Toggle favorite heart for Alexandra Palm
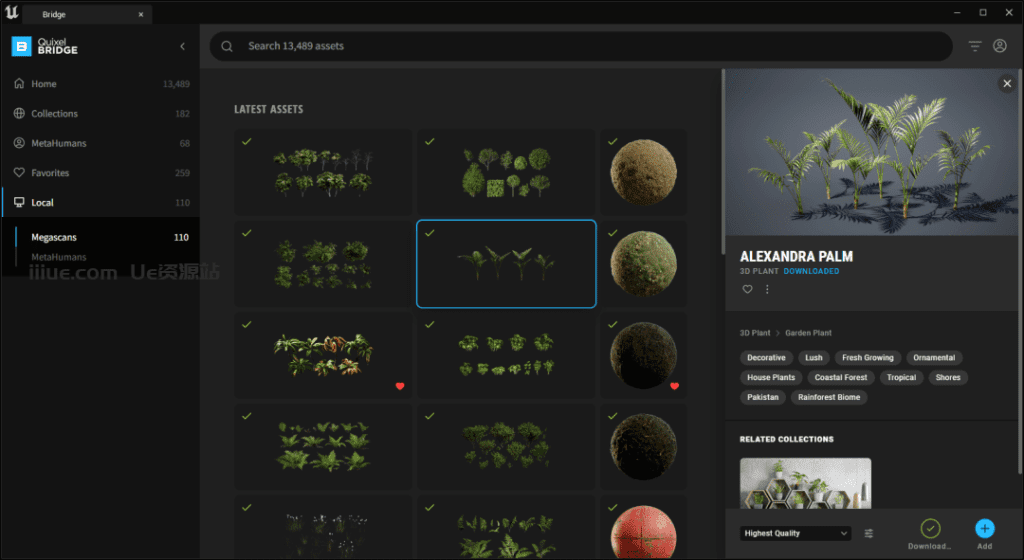1024x560 pixels. click(747, 289)
